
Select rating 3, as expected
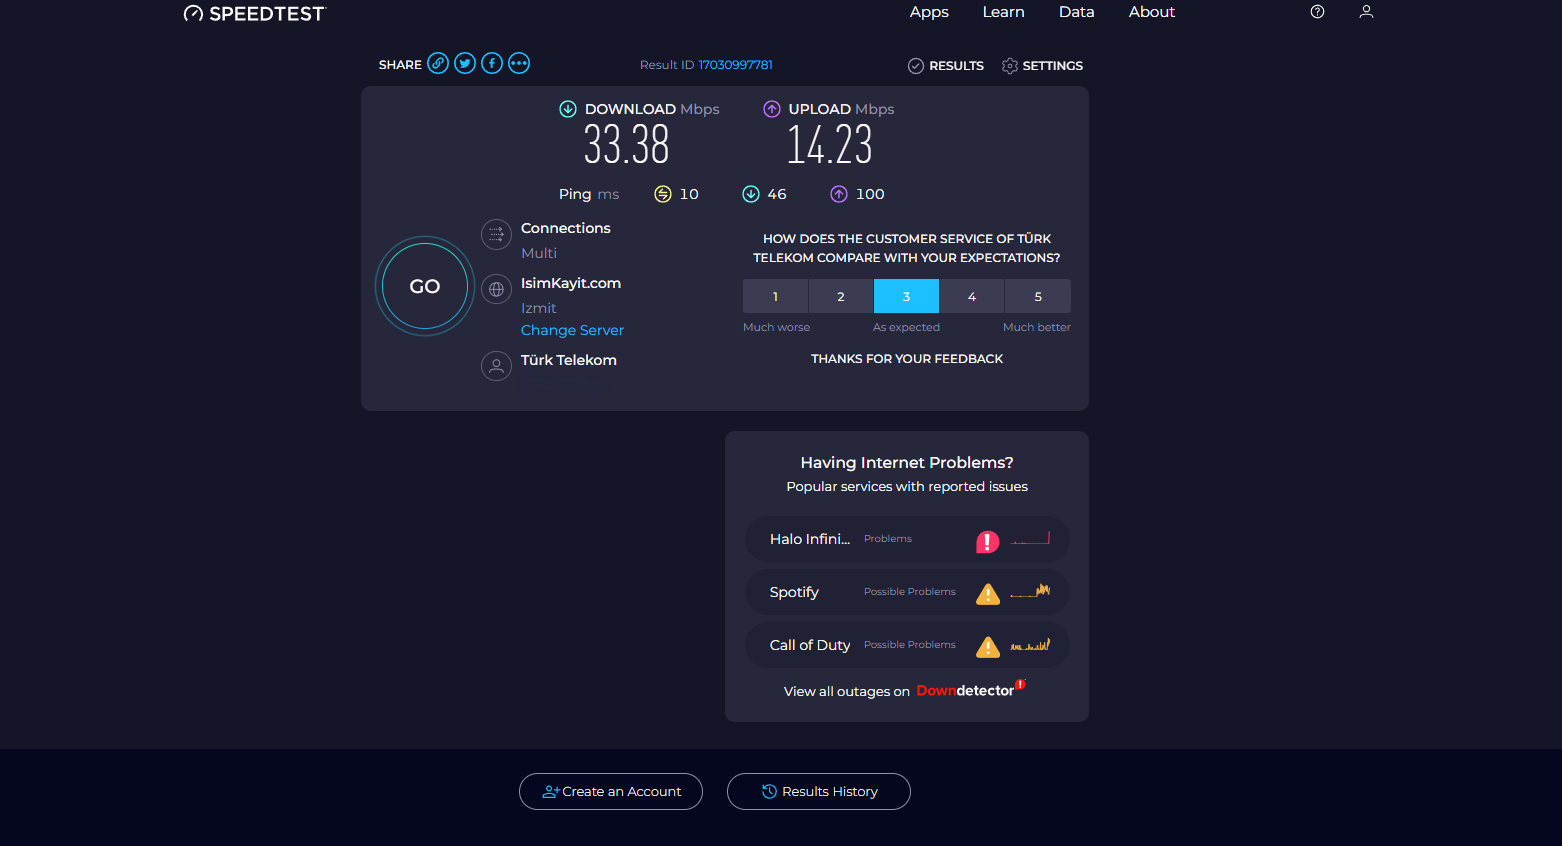(906, 296)
